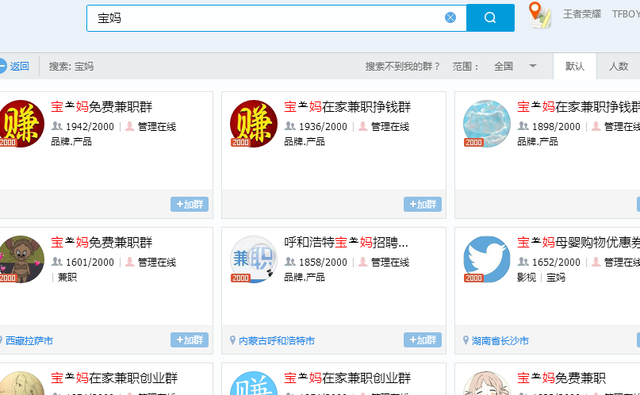Click the 管理在线 label in the 1942/2000 card
The width and height of the screenshot is (640, 395).
click(157, 126)
